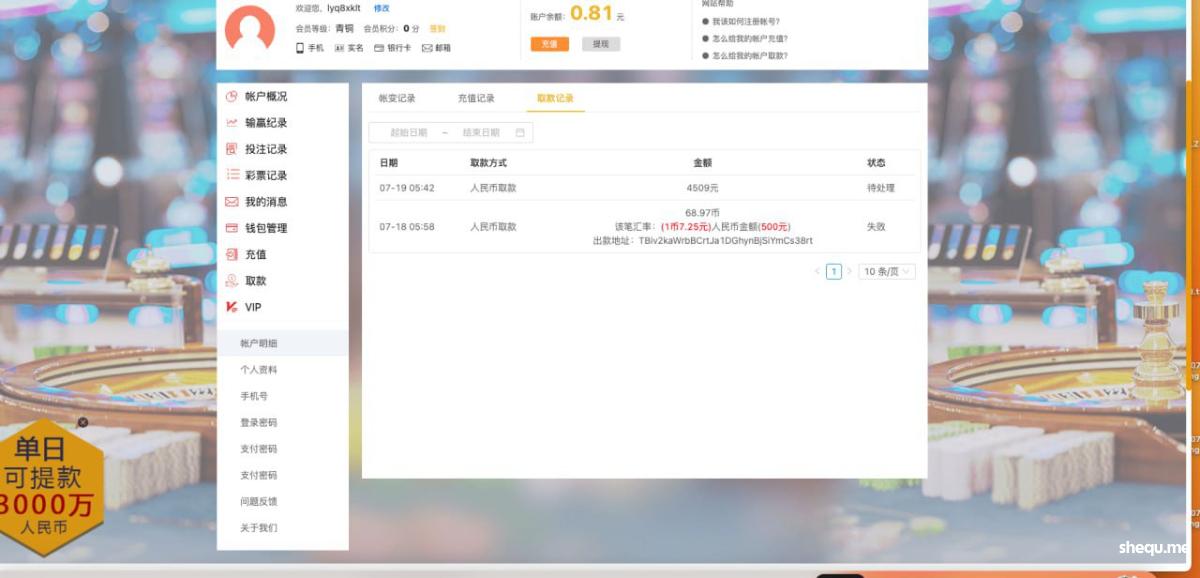Screen dimensions: 1200x578
Task: Expand the 10 条/页 page size dropdown
Action: coord(887,272)
